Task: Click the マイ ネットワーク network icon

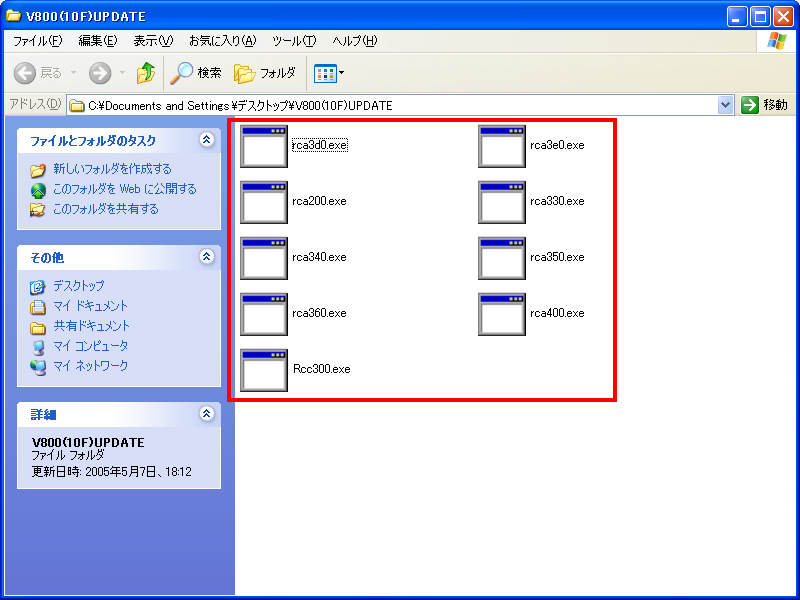Action: coord(38,367)
